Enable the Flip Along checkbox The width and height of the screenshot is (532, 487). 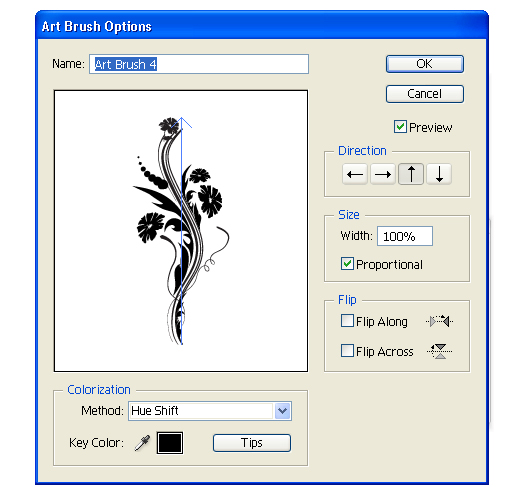point(347,321)
